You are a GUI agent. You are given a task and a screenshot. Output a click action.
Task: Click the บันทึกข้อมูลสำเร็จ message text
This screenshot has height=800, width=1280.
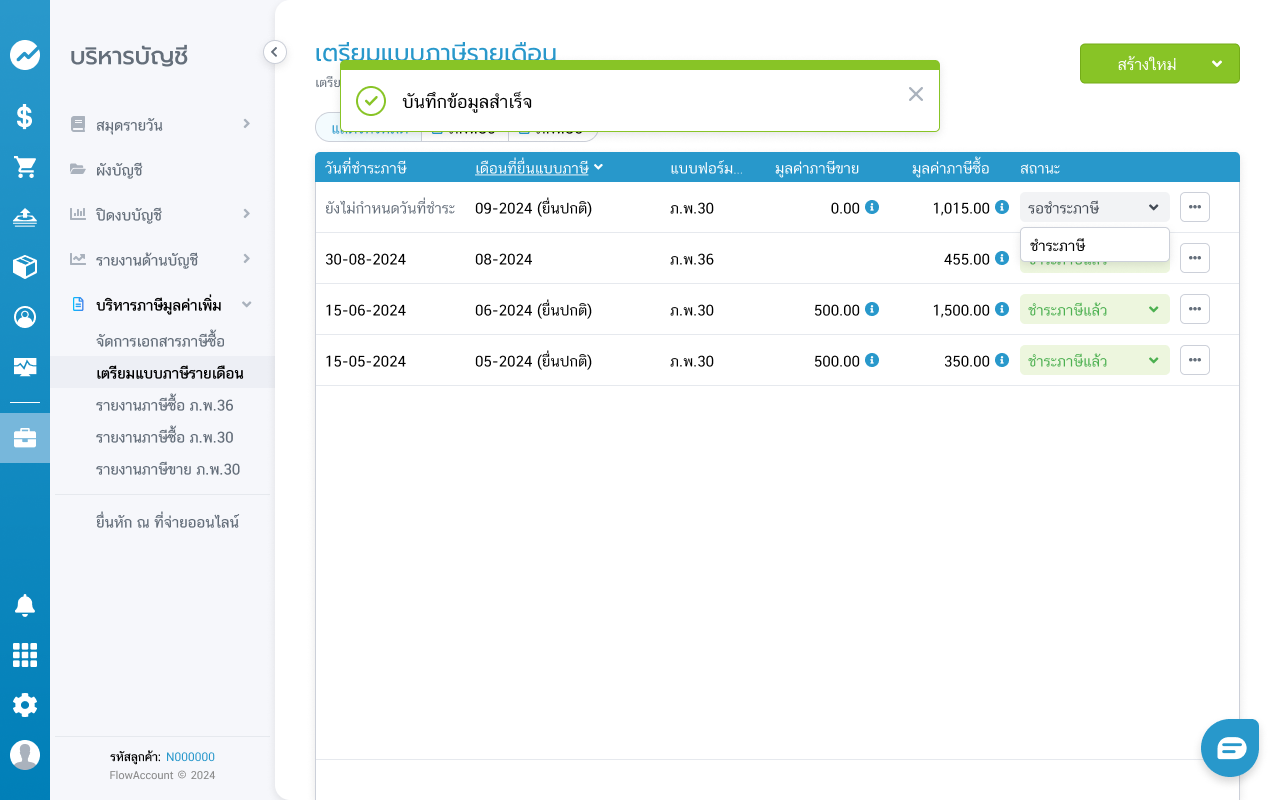[x=467, y=101]
